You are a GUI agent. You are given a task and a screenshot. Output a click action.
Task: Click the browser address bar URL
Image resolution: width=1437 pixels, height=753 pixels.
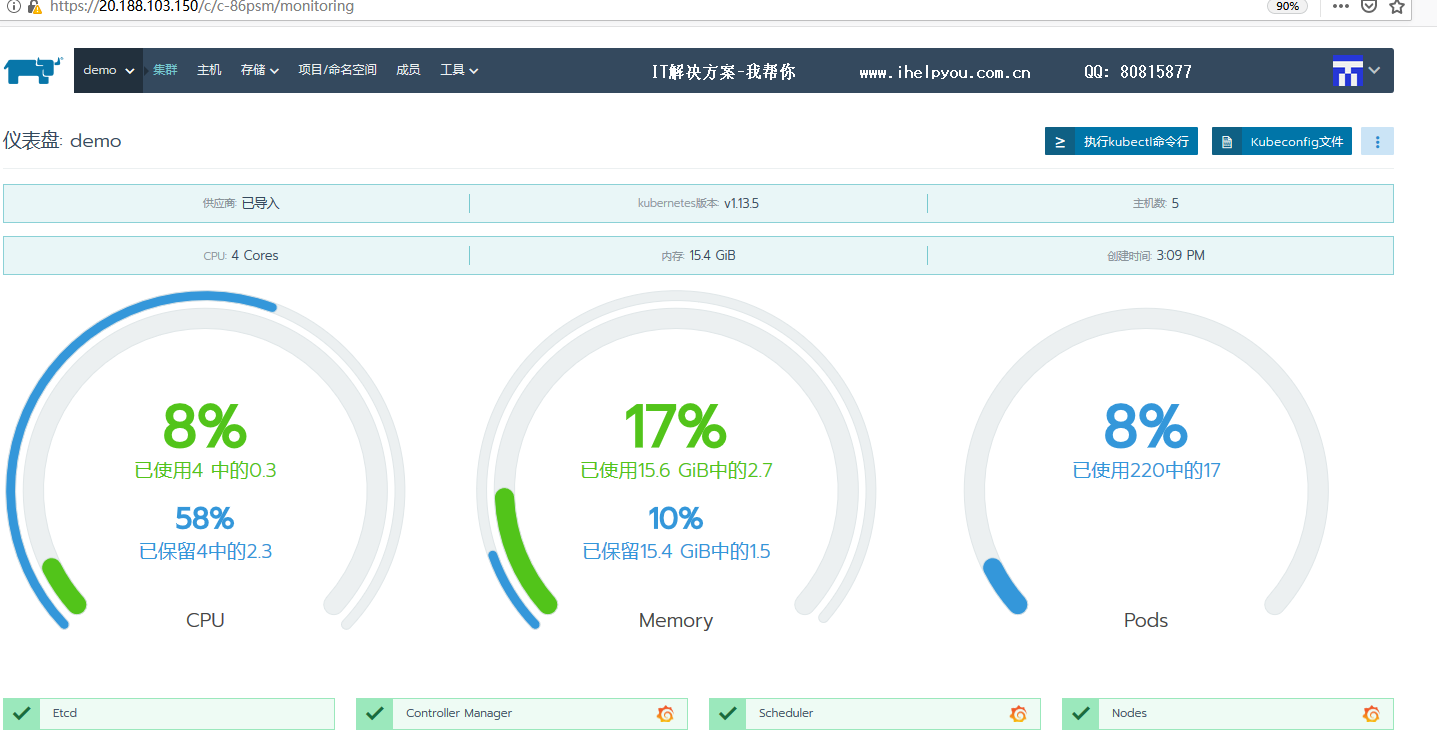202,6
